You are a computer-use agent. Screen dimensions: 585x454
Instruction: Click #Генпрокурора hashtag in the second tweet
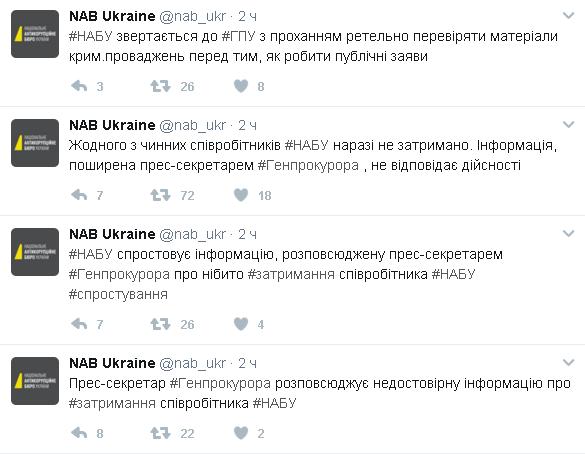(x=308, y=165)
